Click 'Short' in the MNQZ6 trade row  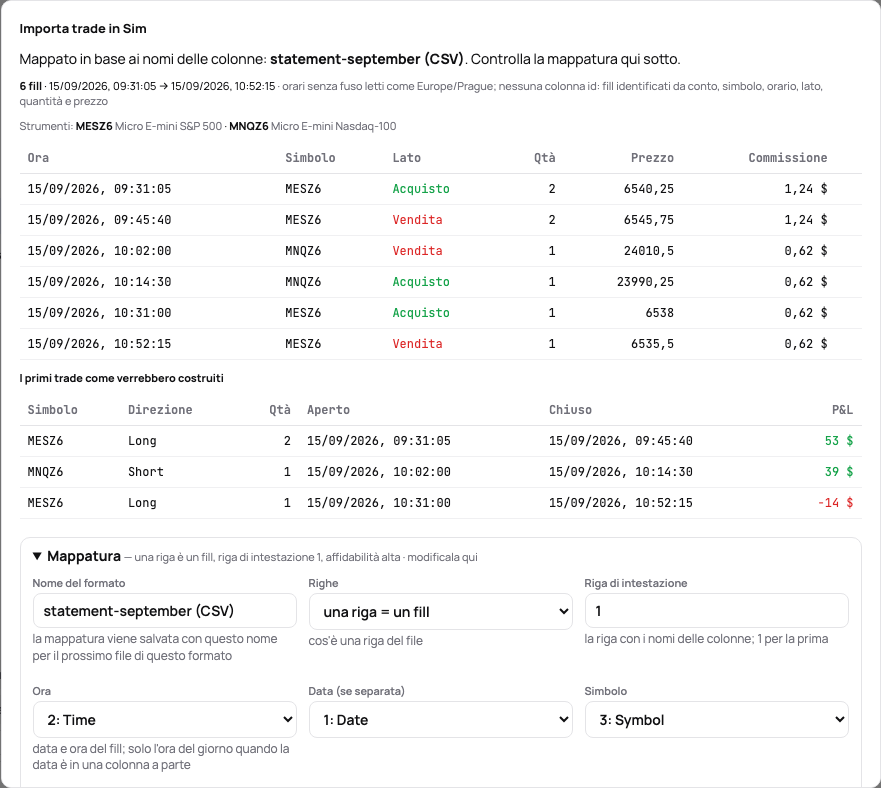coord(146,472)
